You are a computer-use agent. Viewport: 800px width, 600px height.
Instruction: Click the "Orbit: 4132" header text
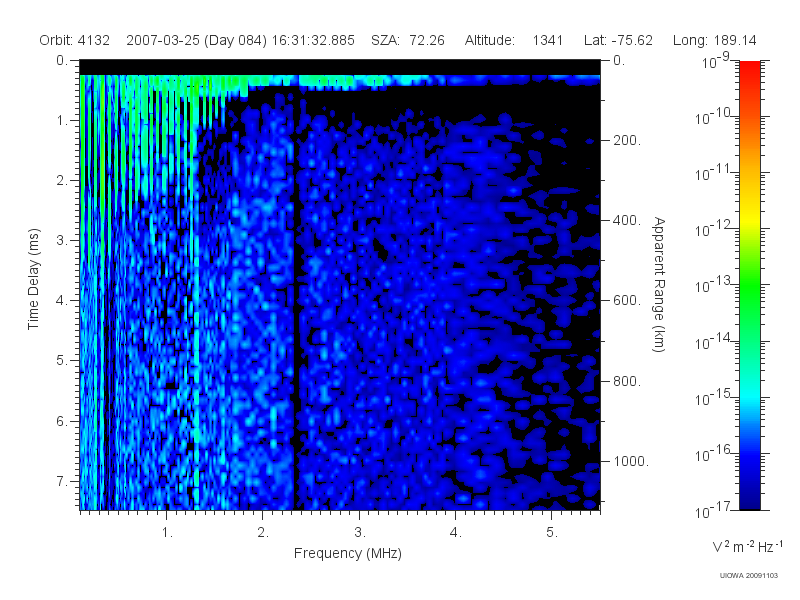[74, 40]
